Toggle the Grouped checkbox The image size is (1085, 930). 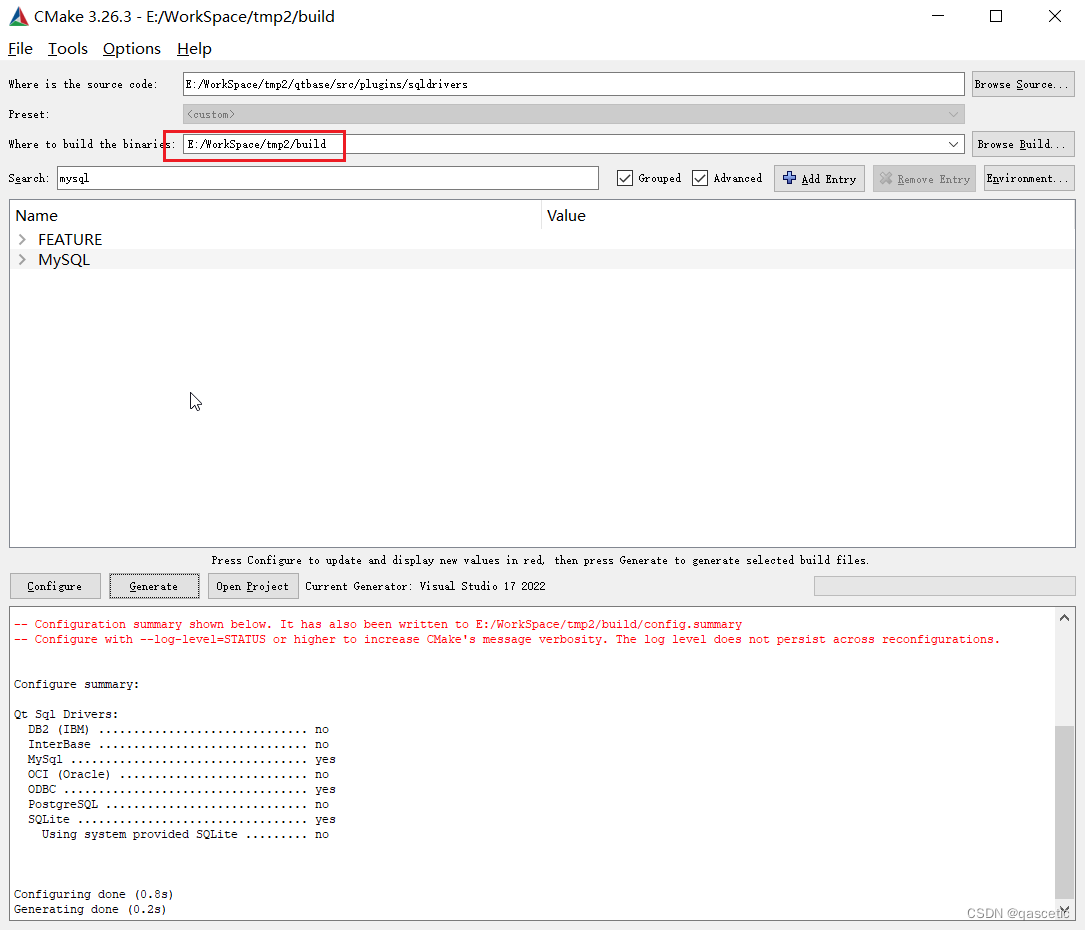point(625,178)
